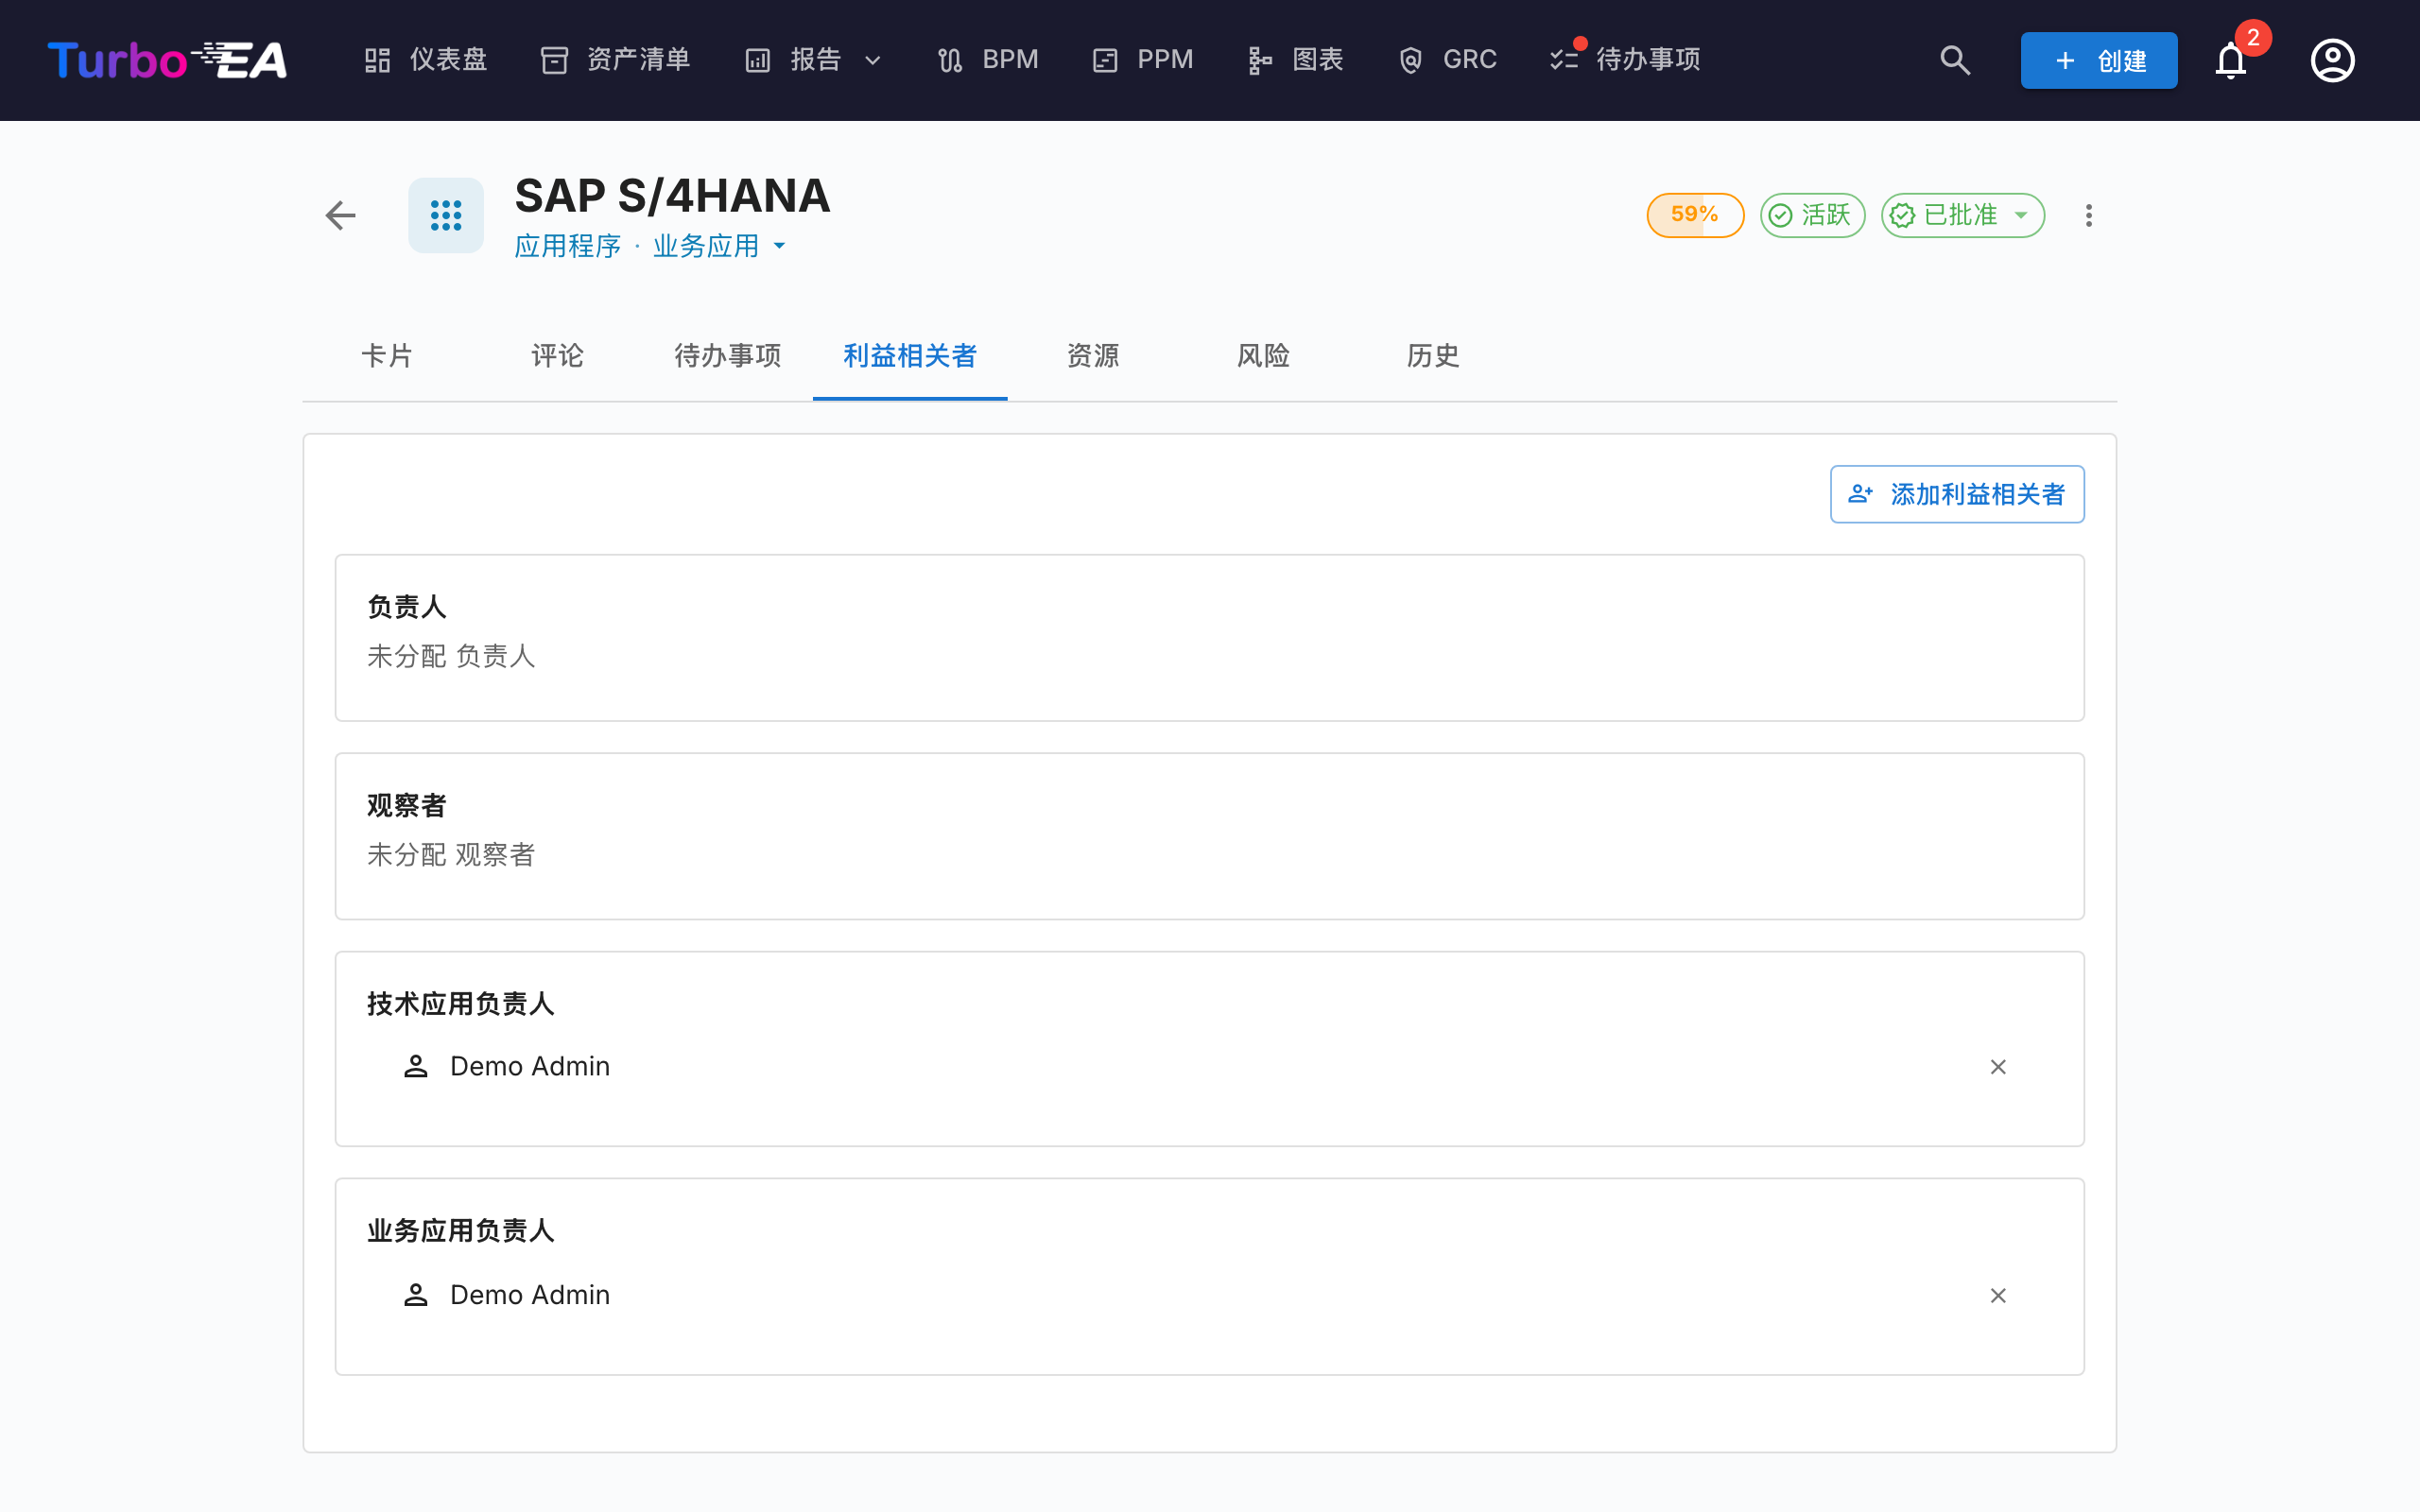The image size is (2420, 1512).
Task: Open the 仪表盘 dashboard menu
Action: (425, 60)
